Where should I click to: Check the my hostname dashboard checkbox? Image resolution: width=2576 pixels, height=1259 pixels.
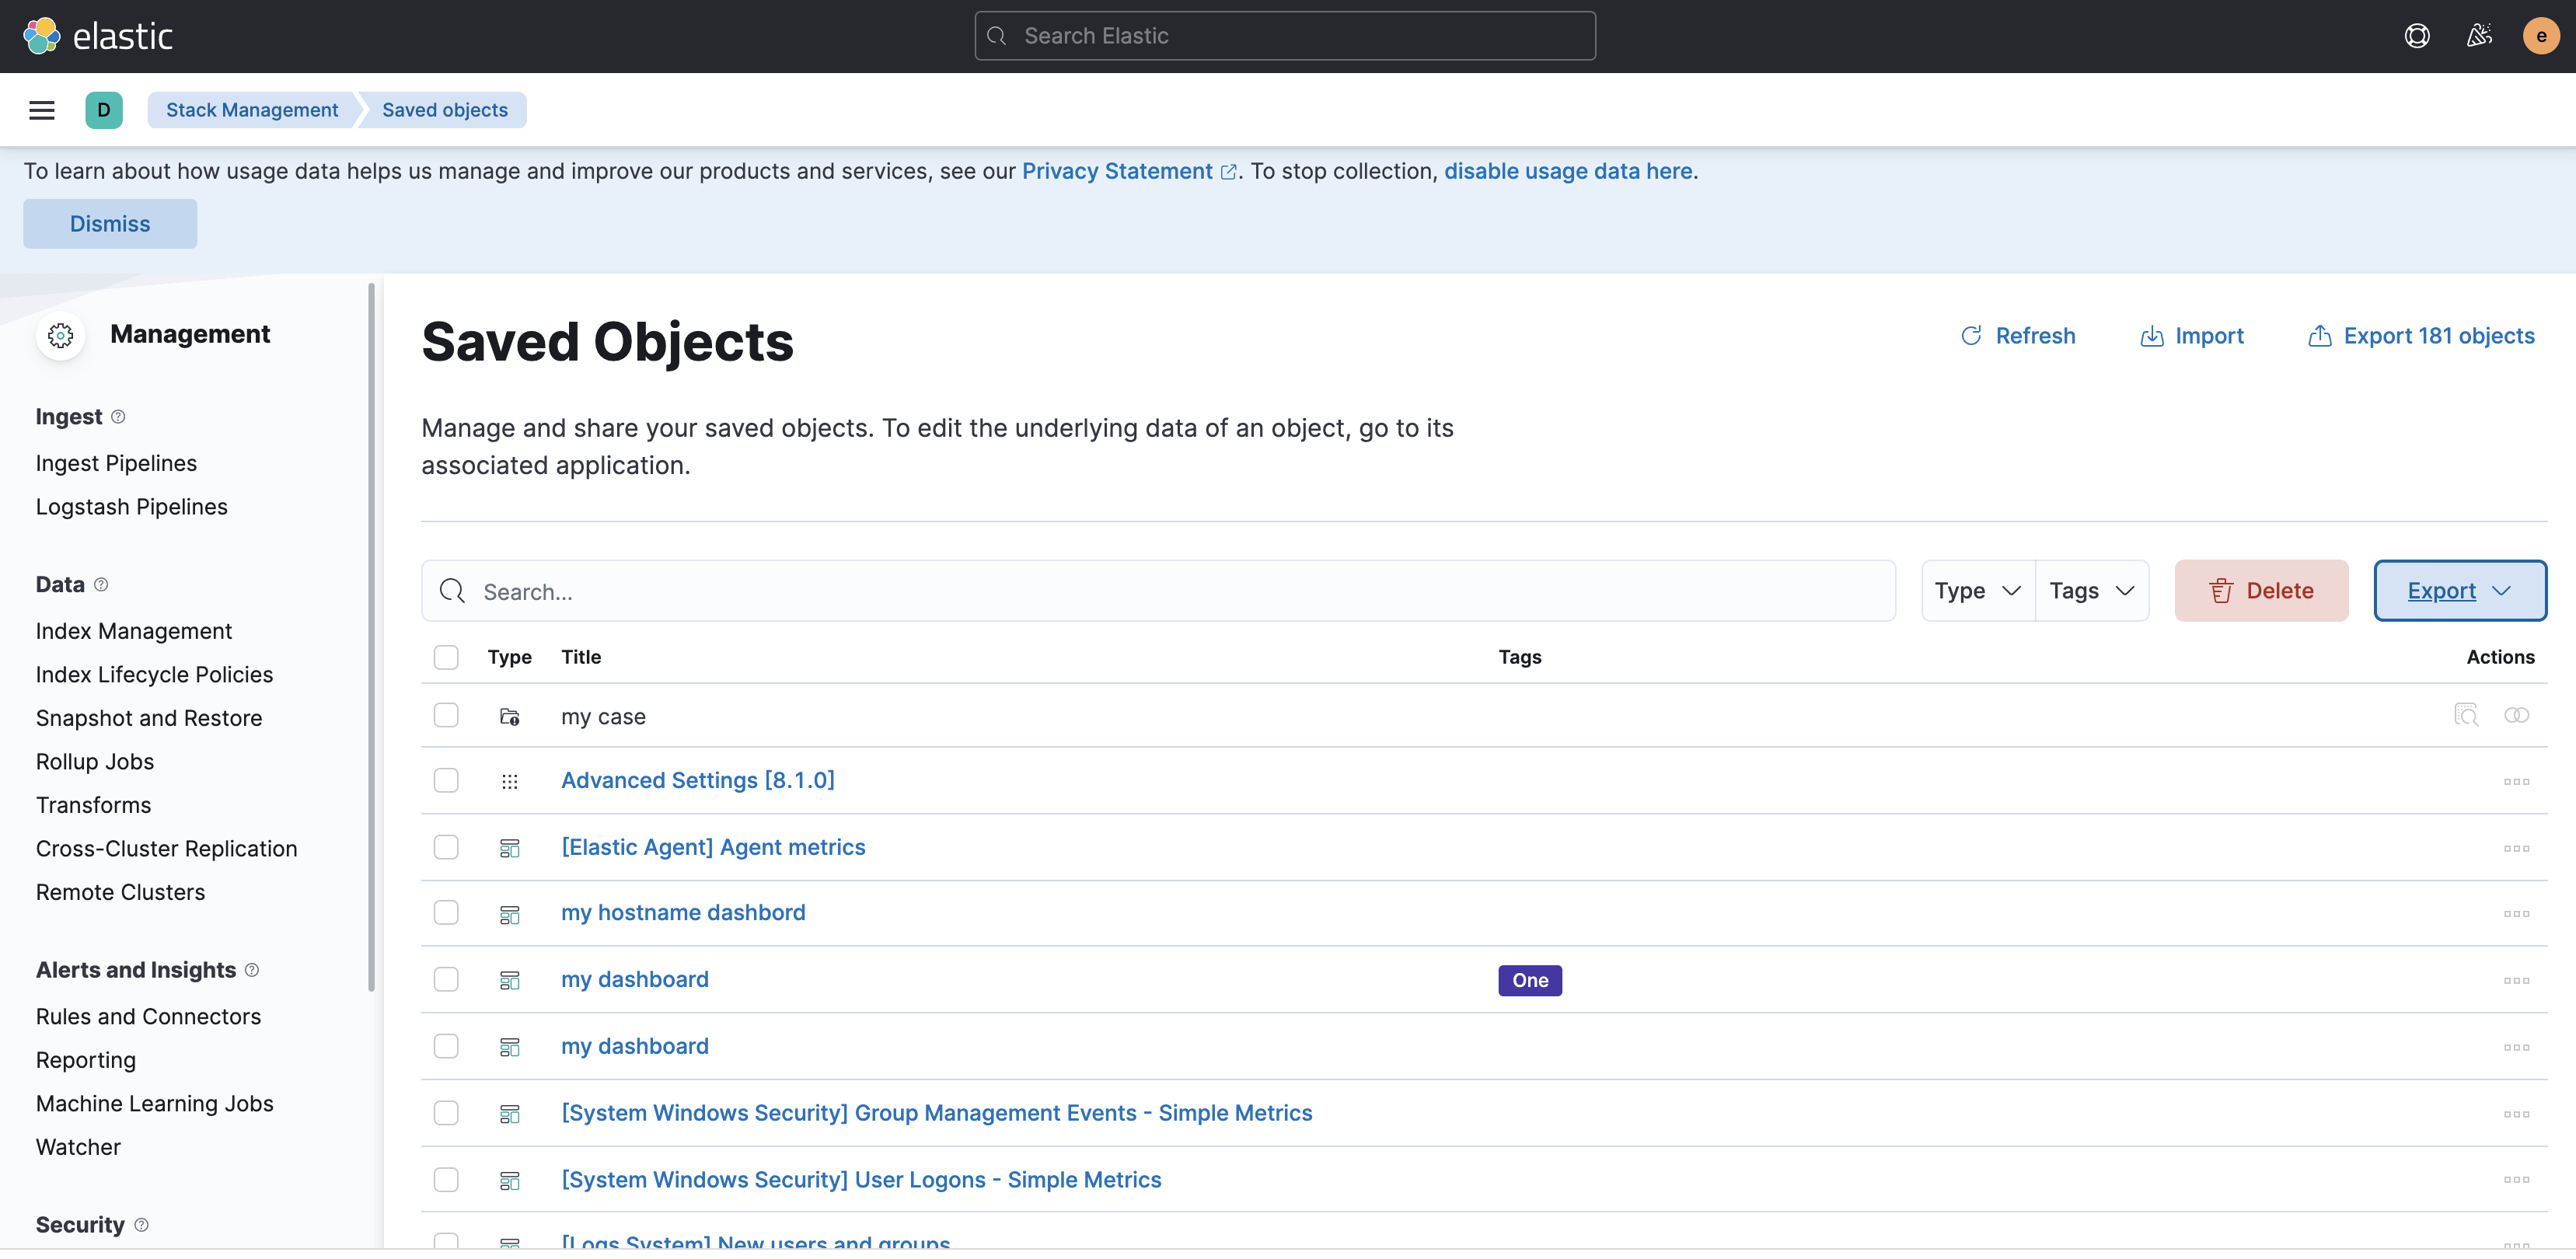click(x=446, y=912)
